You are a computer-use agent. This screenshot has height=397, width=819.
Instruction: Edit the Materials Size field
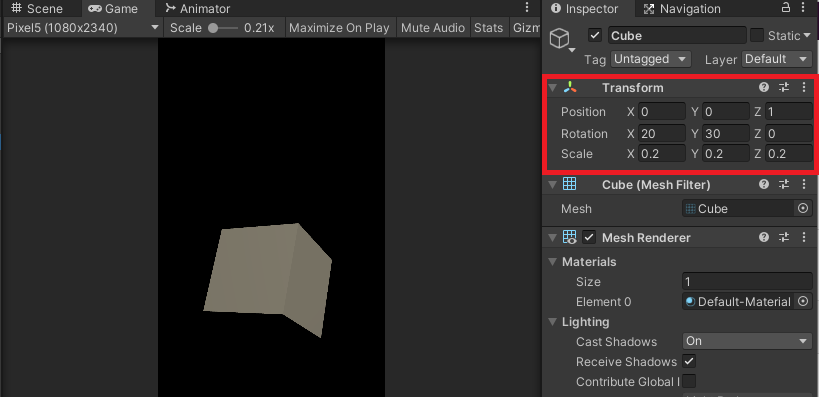click(747, 282)
